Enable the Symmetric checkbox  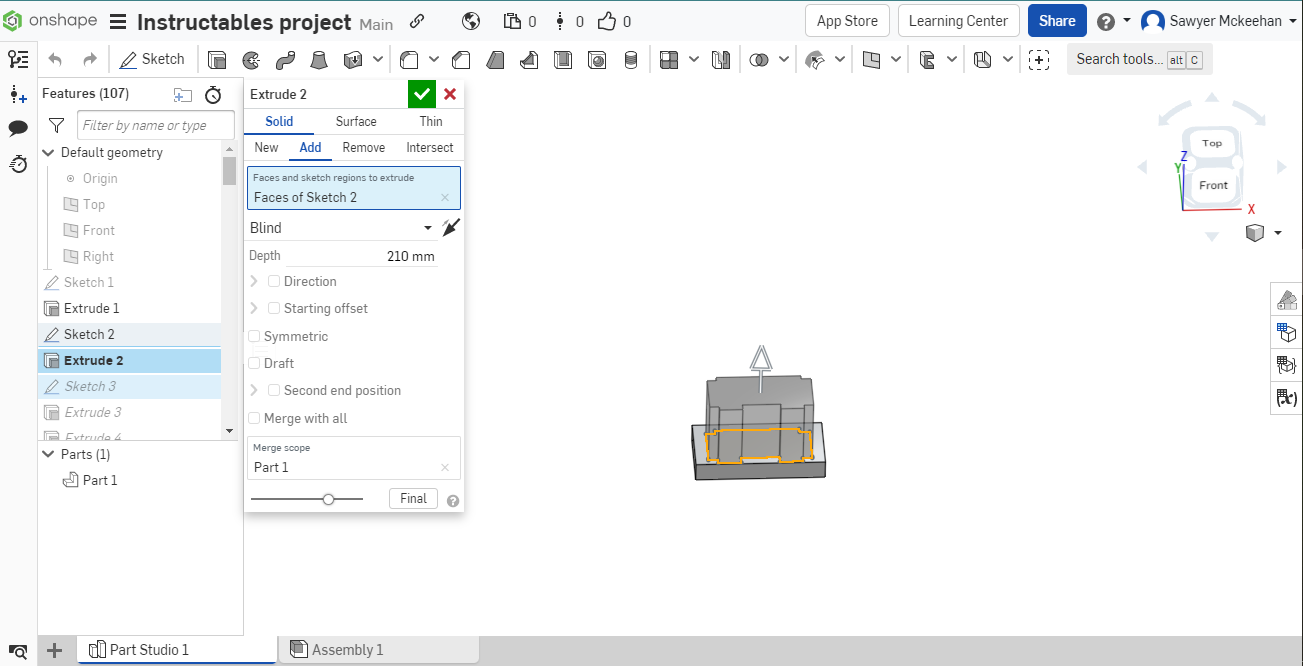[x=255, y=337]
